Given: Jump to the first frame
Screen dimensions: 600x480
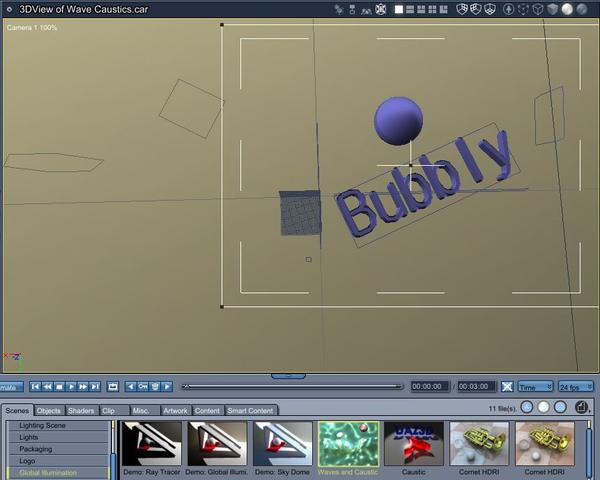Looking at the screenshot, I should [35, 387].
